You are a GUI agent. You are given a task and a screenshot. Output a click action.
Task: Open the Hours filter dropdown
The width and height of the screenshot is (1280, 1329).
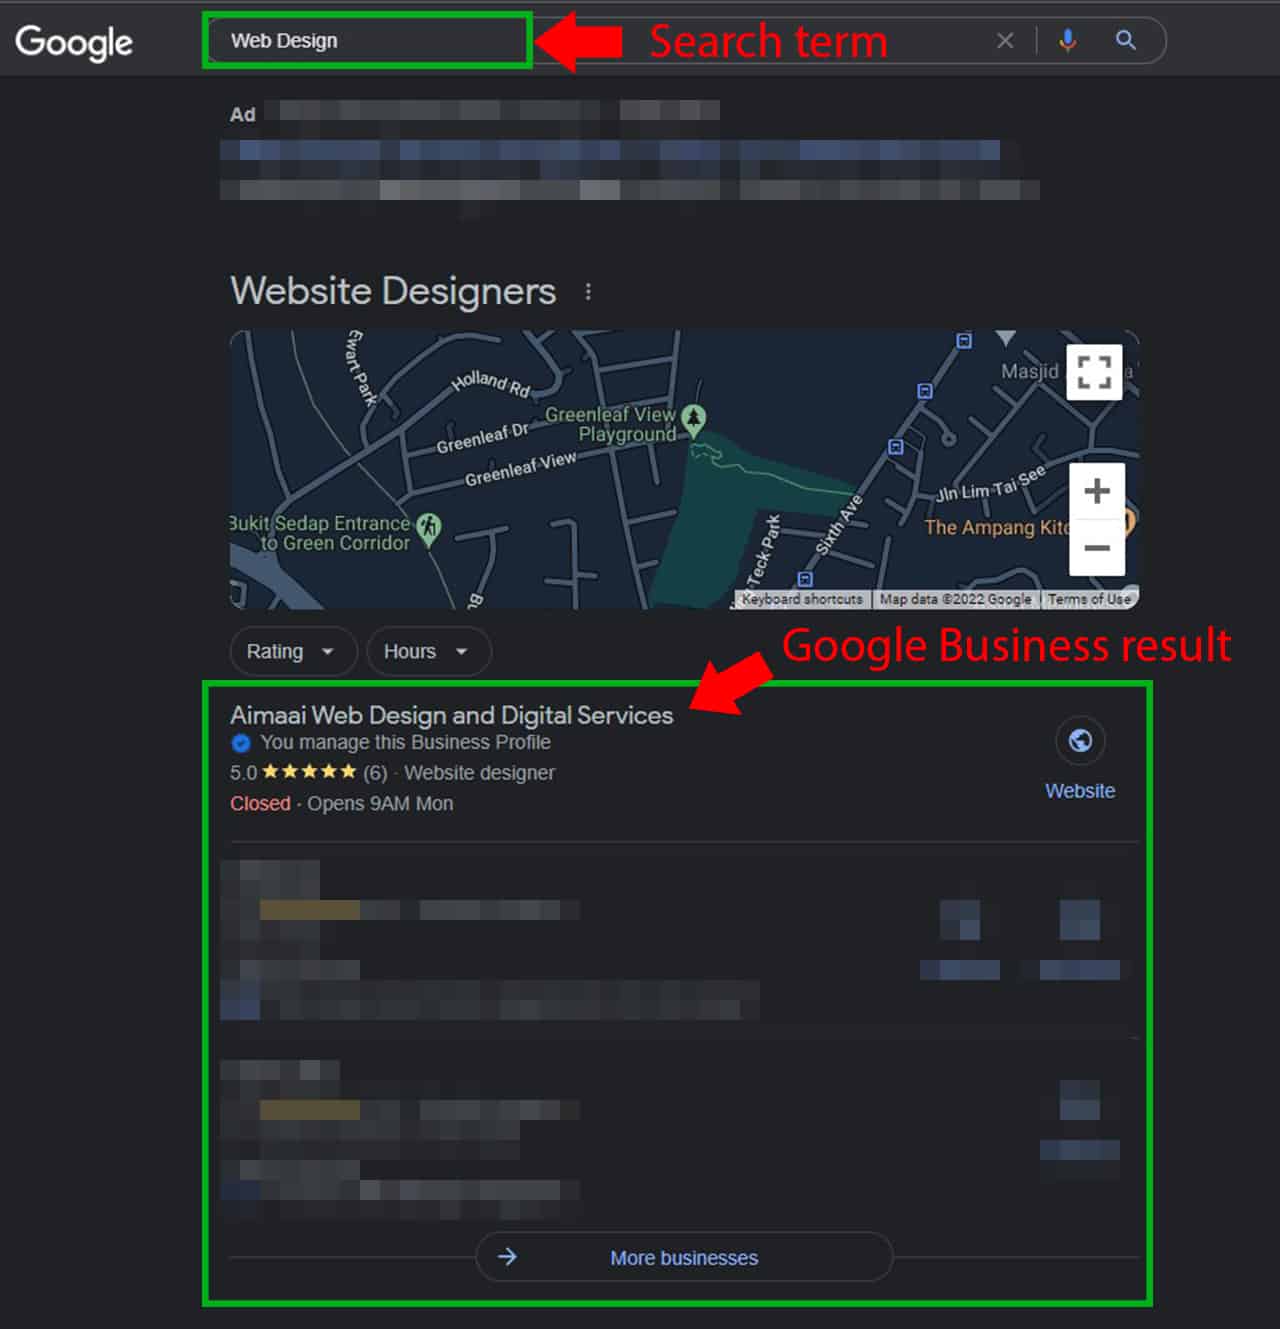pyautogui.click(x=429, y=652)
